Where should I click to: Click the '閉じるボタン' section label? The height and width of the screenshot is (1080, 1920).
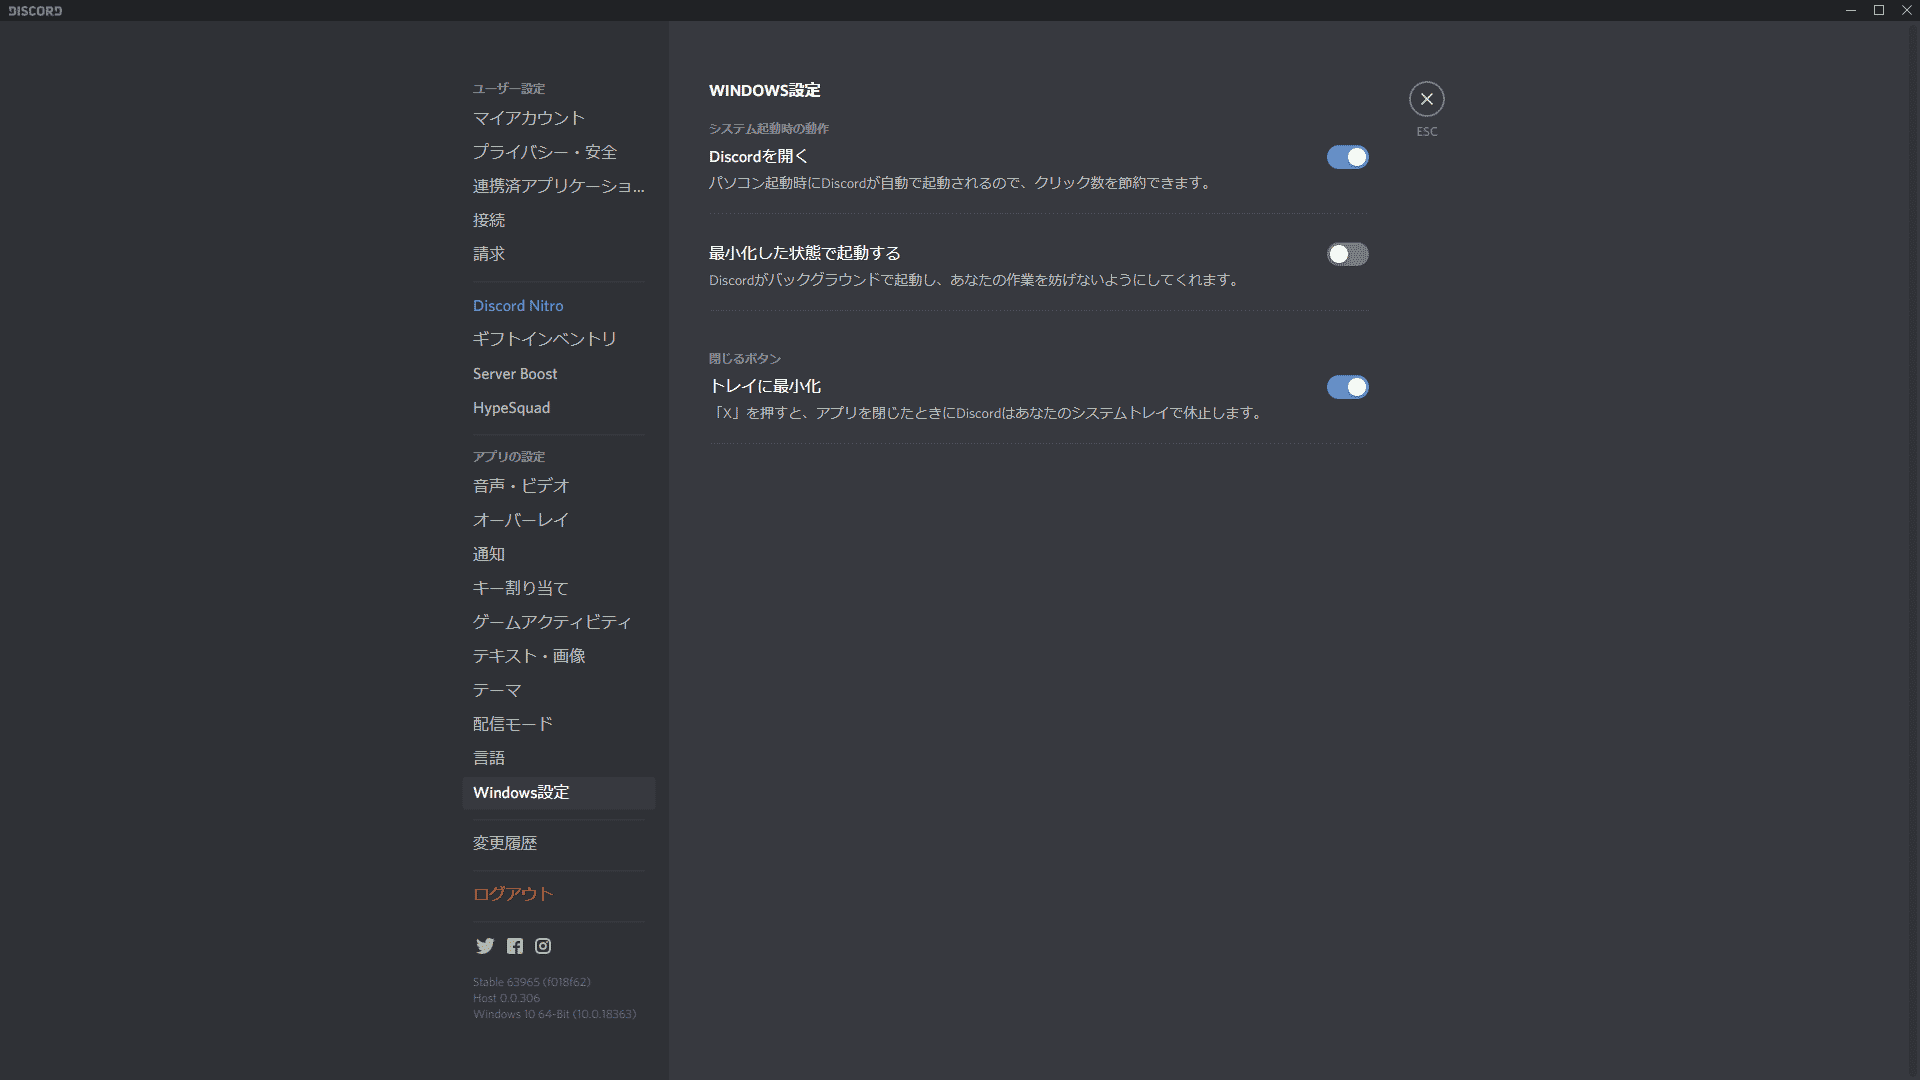[745, 358]
